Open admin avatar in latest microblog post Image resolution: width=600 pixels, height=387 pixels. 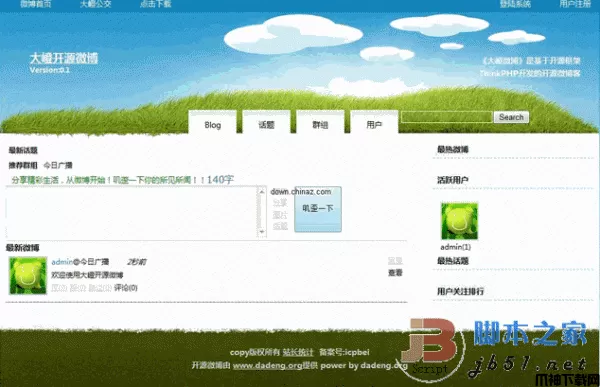pos(28,275)
